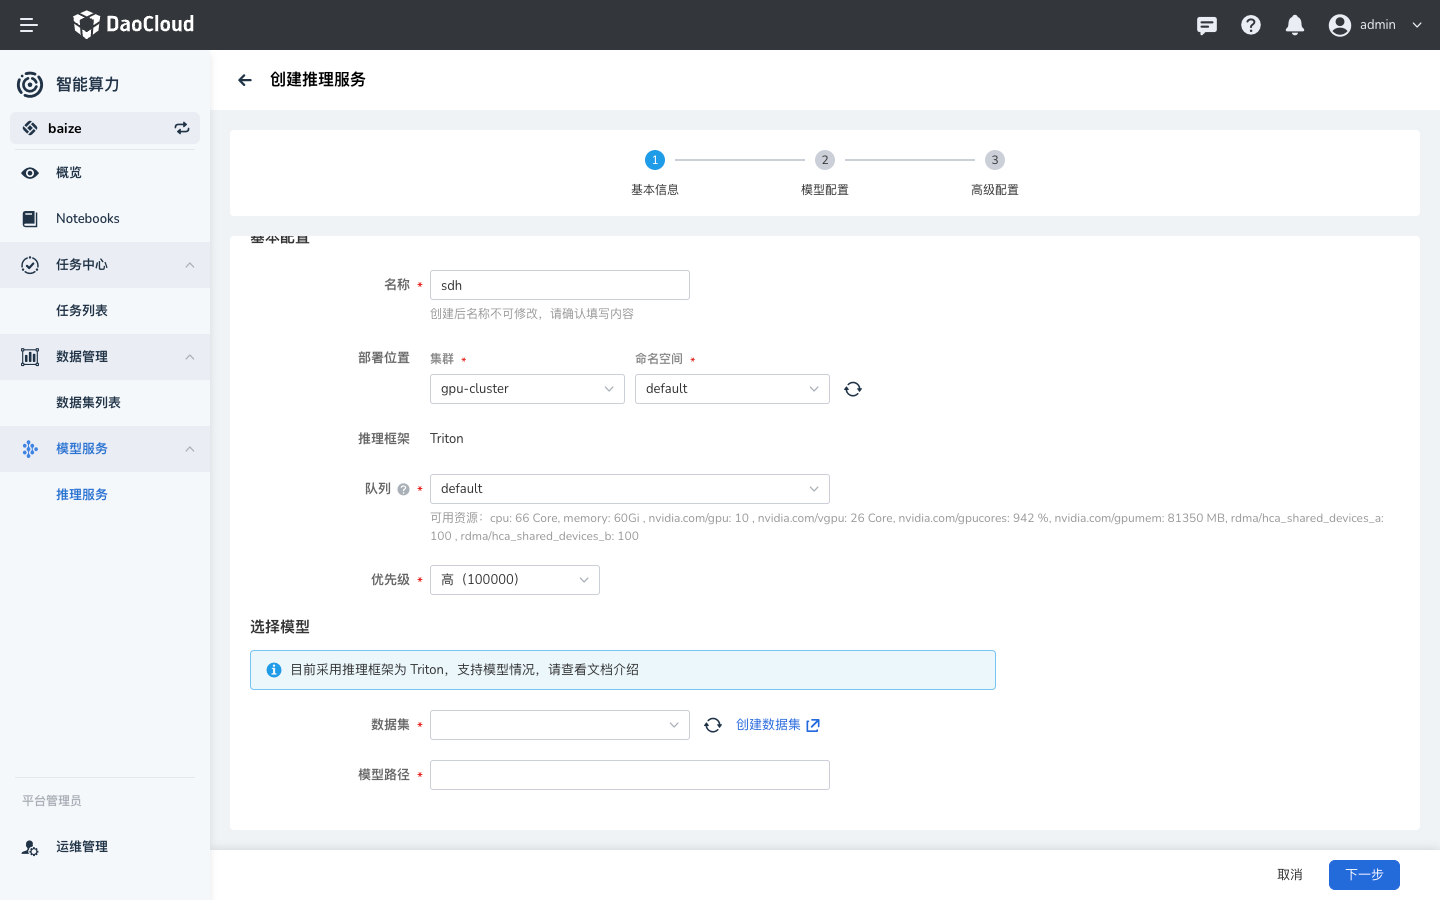Image resolution: width=1440 pixels, height=900 pixels.
Task: Click the 下一步 button
Action: (x=1364, y=875)
